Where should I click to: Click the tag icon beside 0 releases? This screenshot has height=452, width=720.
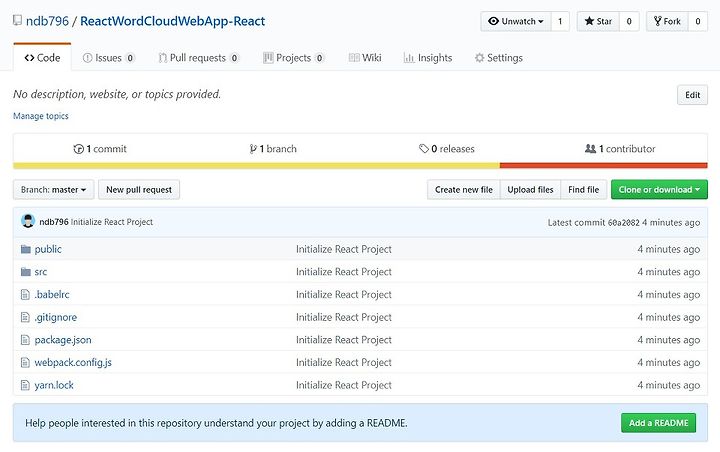[x=423, y=148]
